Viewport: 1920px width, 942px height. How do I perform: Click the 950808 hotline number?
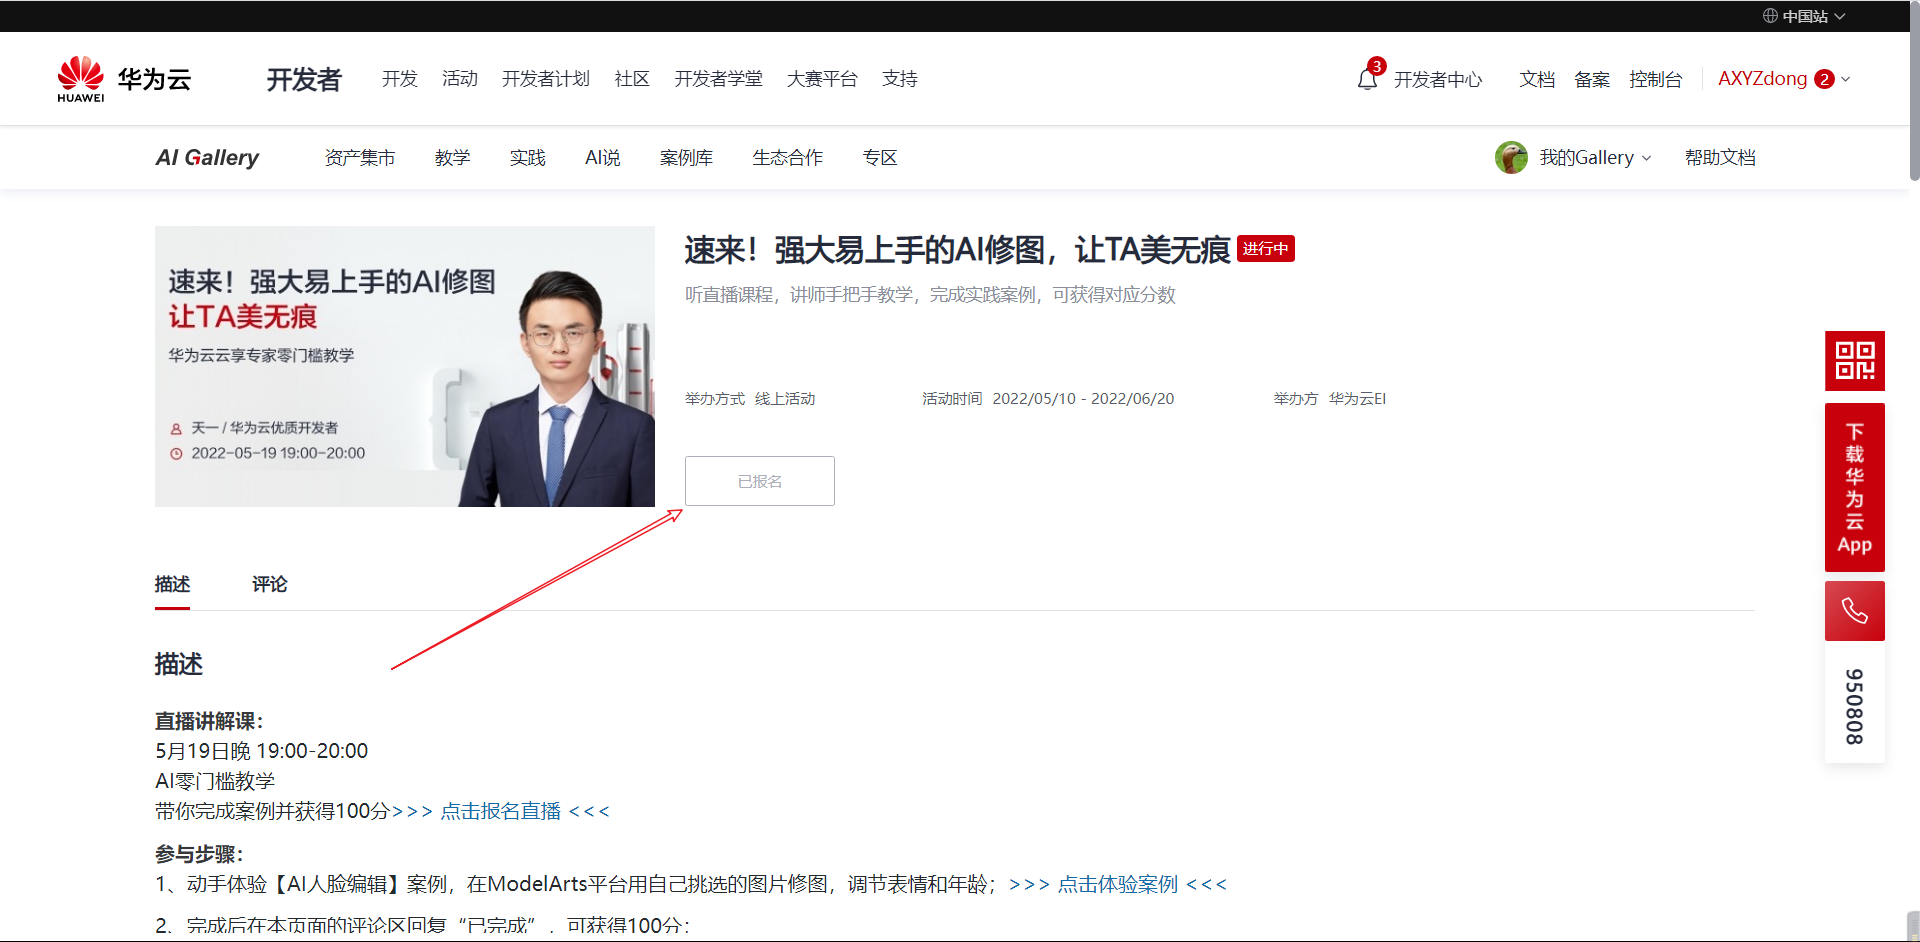tap(1855, 706)
